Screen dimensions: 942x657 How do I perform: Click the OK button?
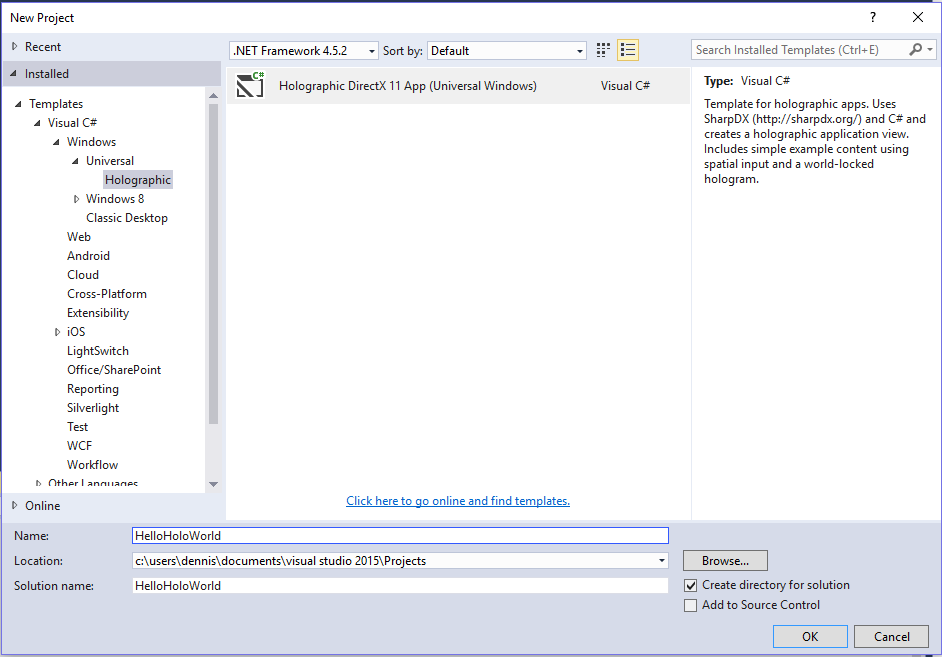[x=810, y=637]
